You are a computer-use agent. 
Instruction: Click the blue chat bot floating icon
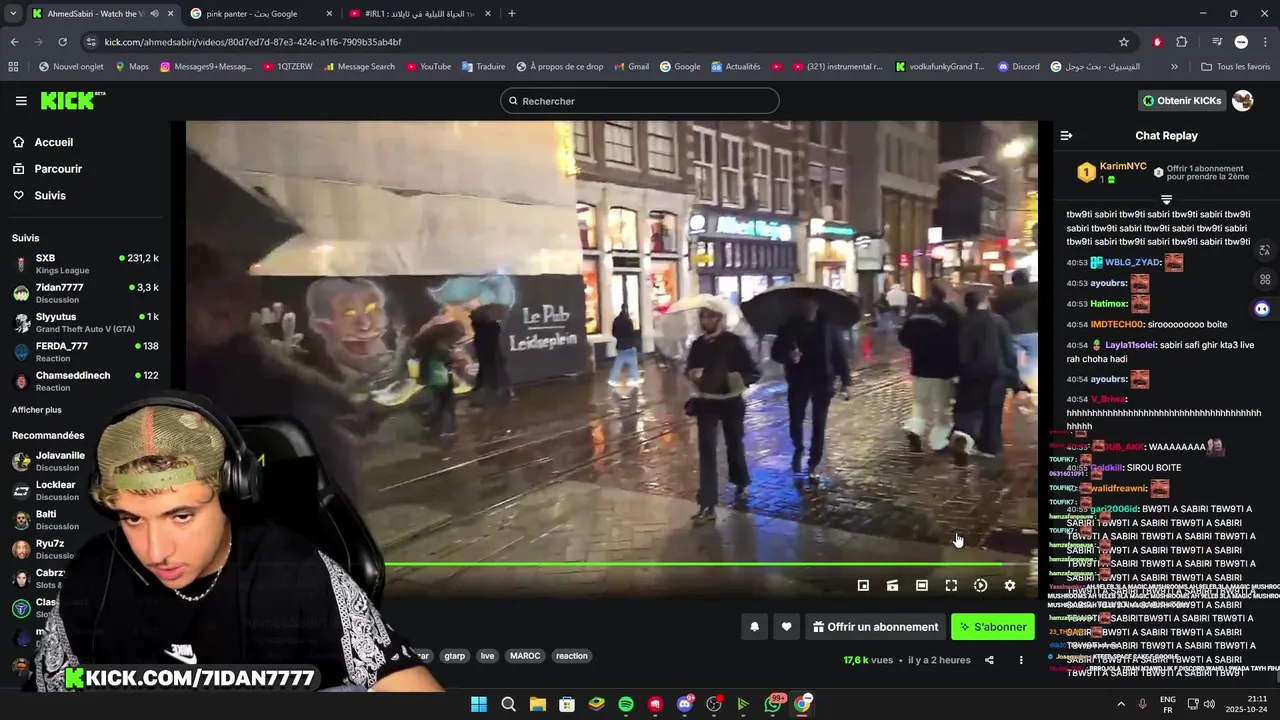point(1262,309)
